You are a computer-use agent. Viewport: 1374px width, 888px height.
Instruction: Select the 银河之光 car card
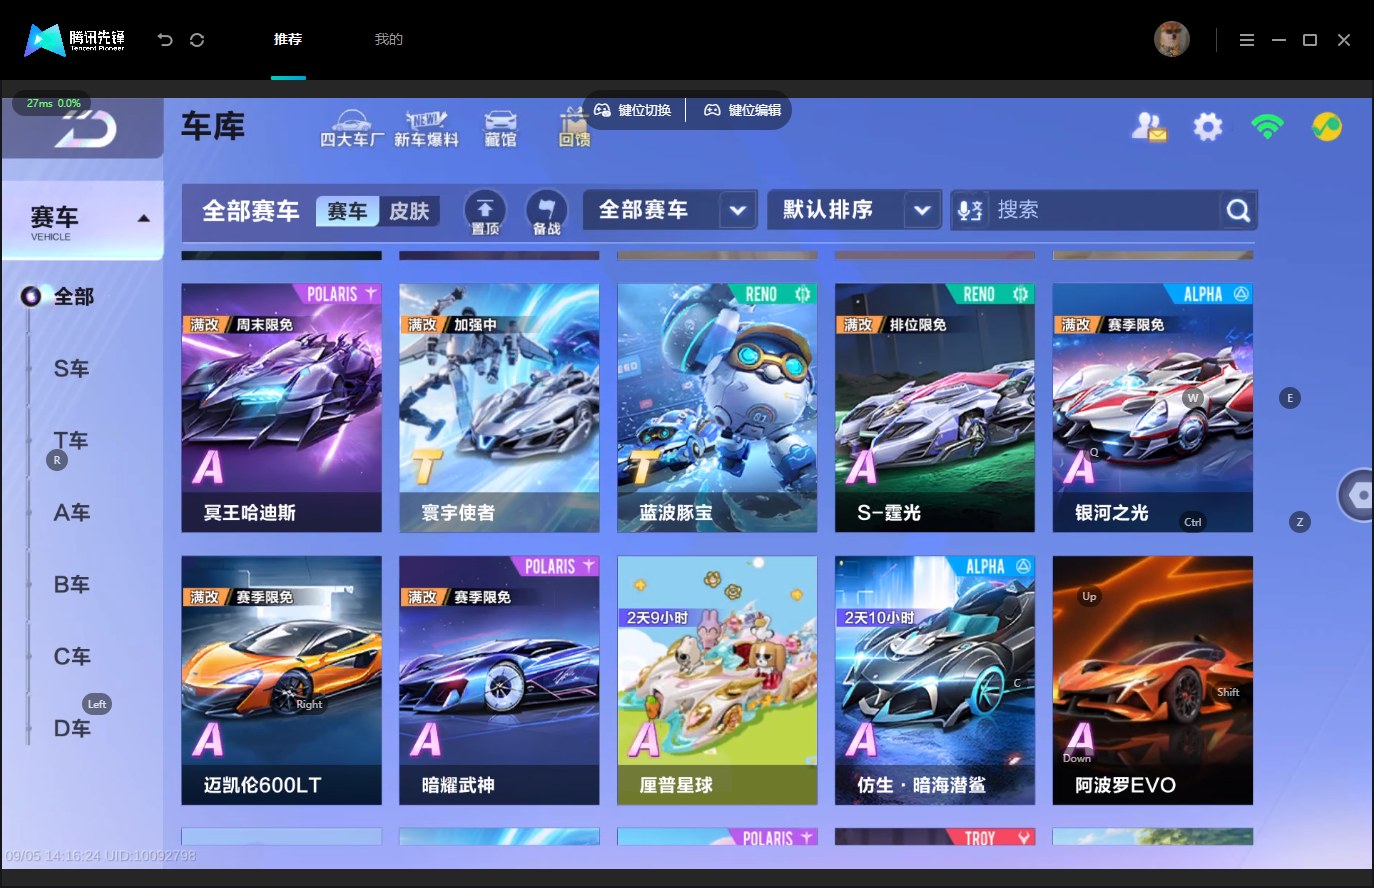coord(1153,408)
